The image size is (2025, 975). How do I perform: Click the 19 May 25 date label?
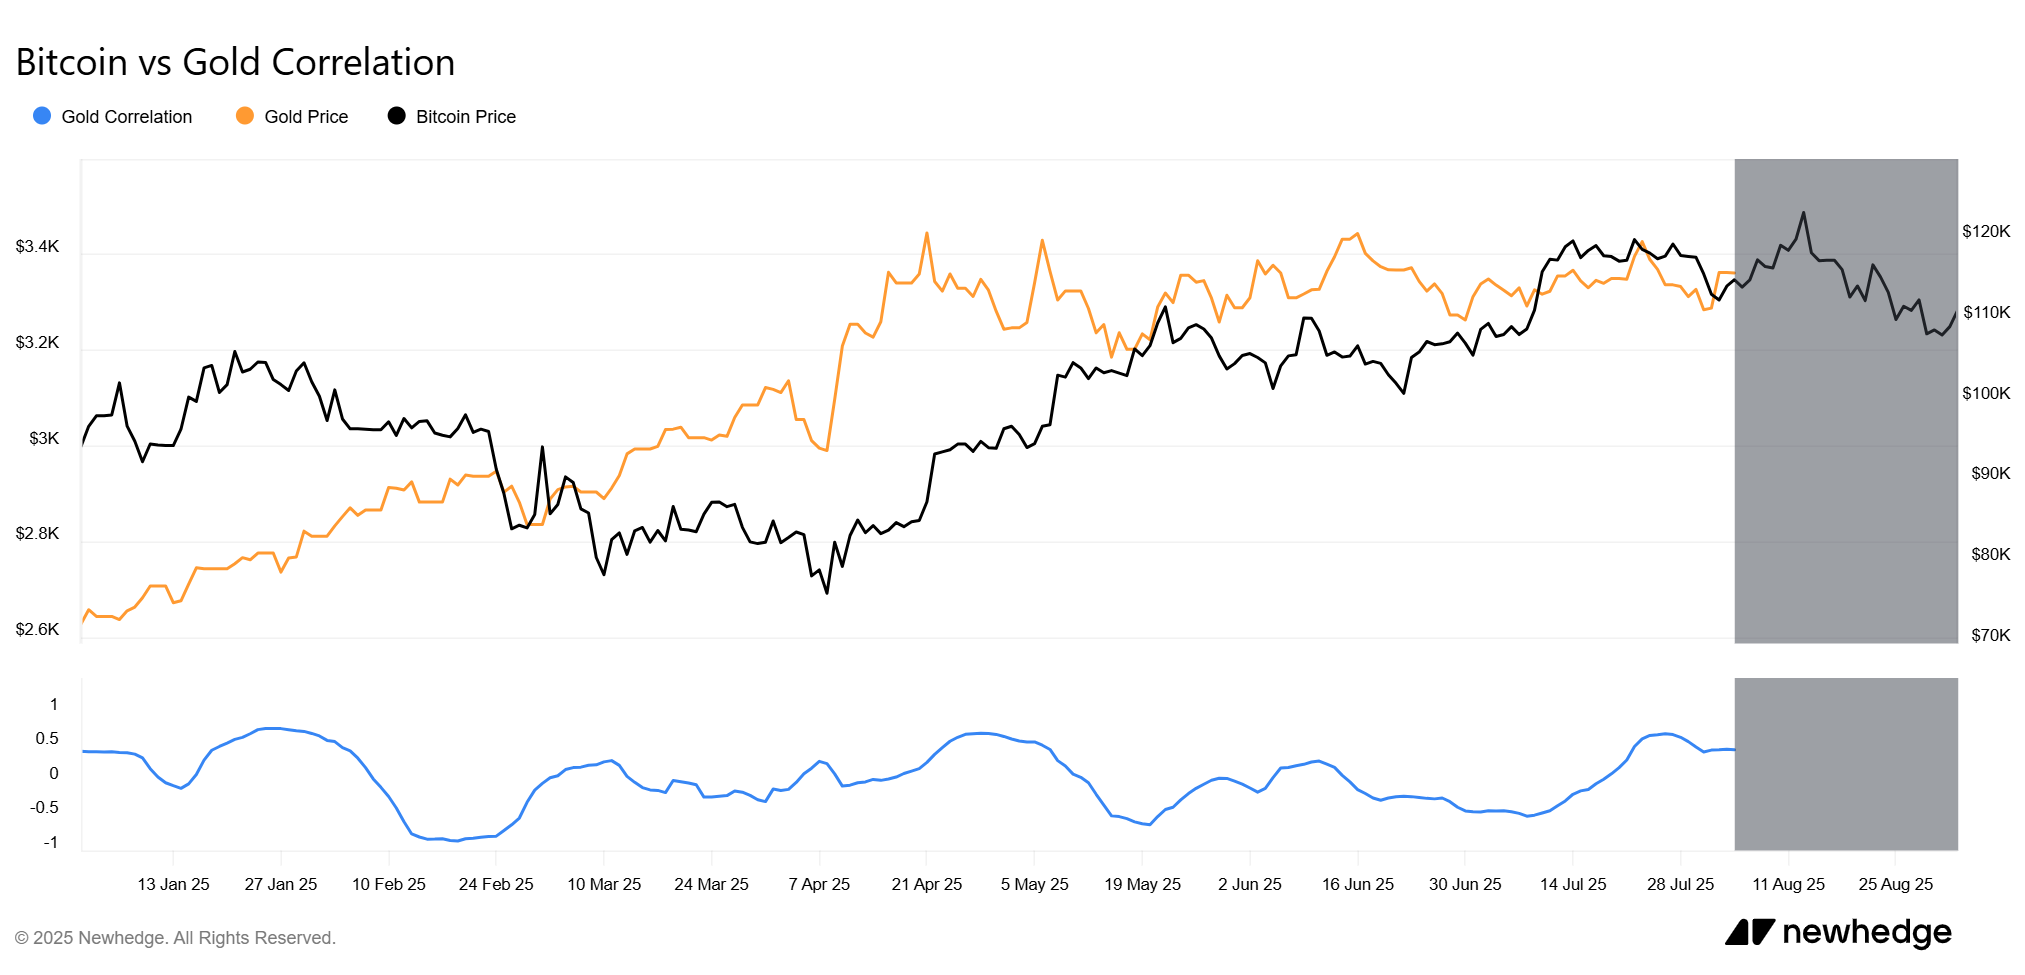[x=1142, y=884]
